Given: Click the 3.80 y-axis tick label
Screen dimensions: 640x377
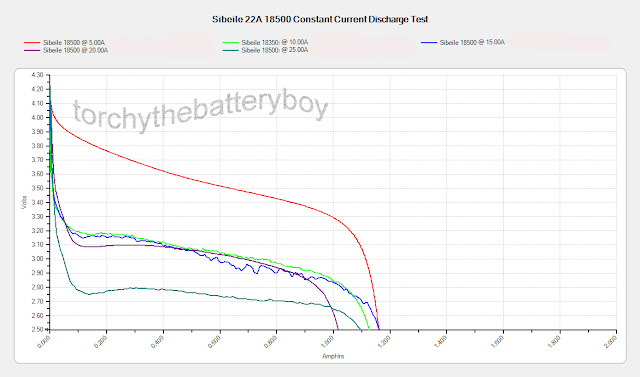Looking at the screenshot, I should [x=37, y=146].
